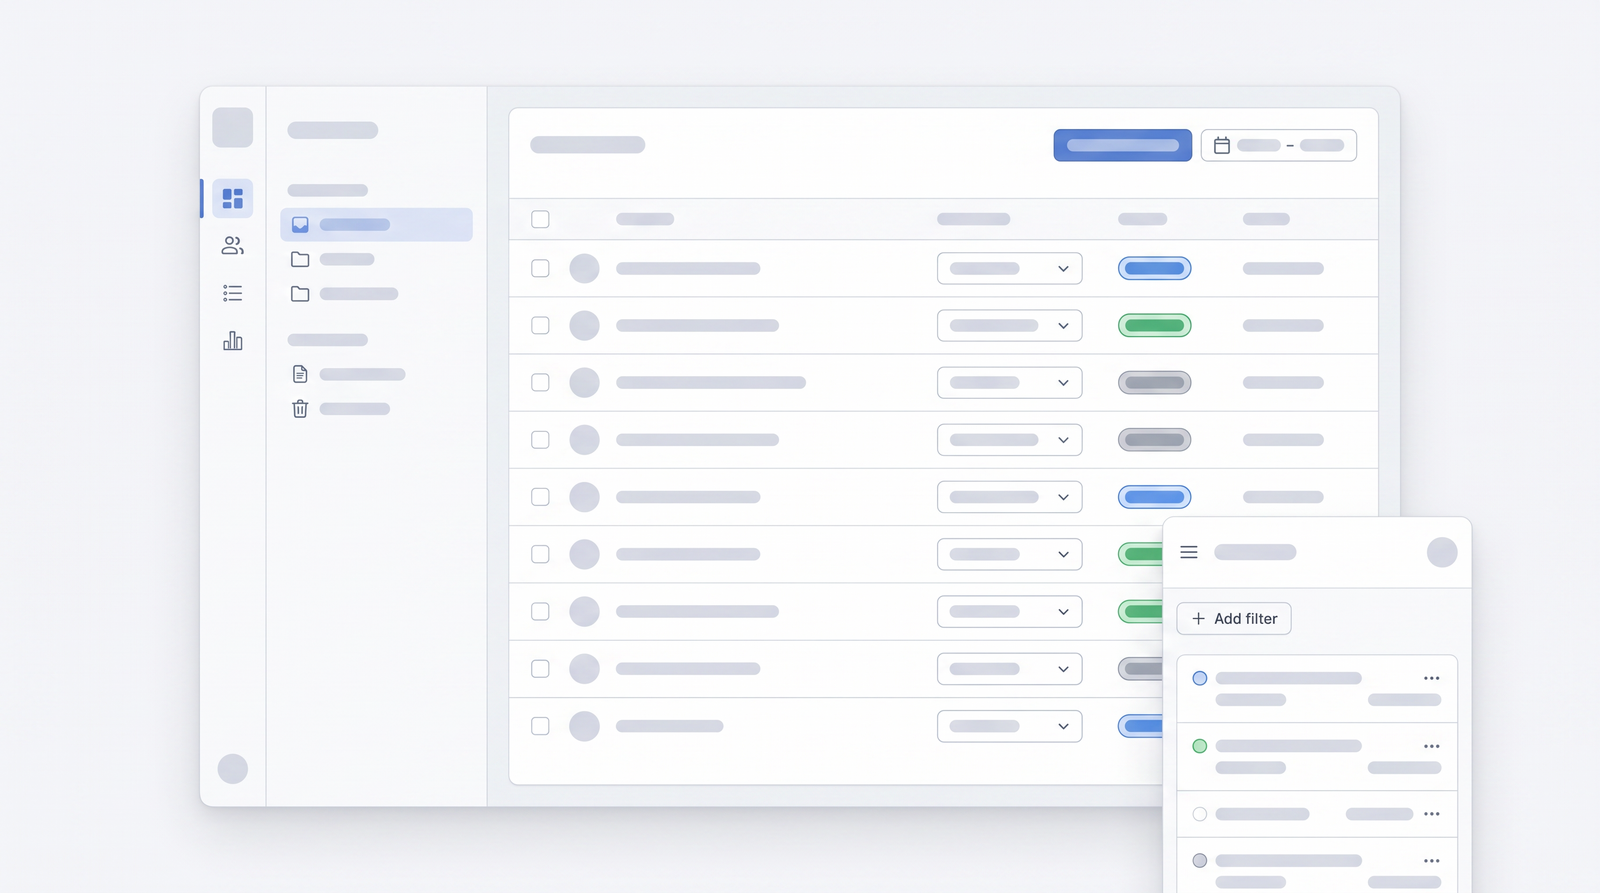Tick the checkbox in sixth table row
This screenshot has height=893, width=1600.
[540, 554]
